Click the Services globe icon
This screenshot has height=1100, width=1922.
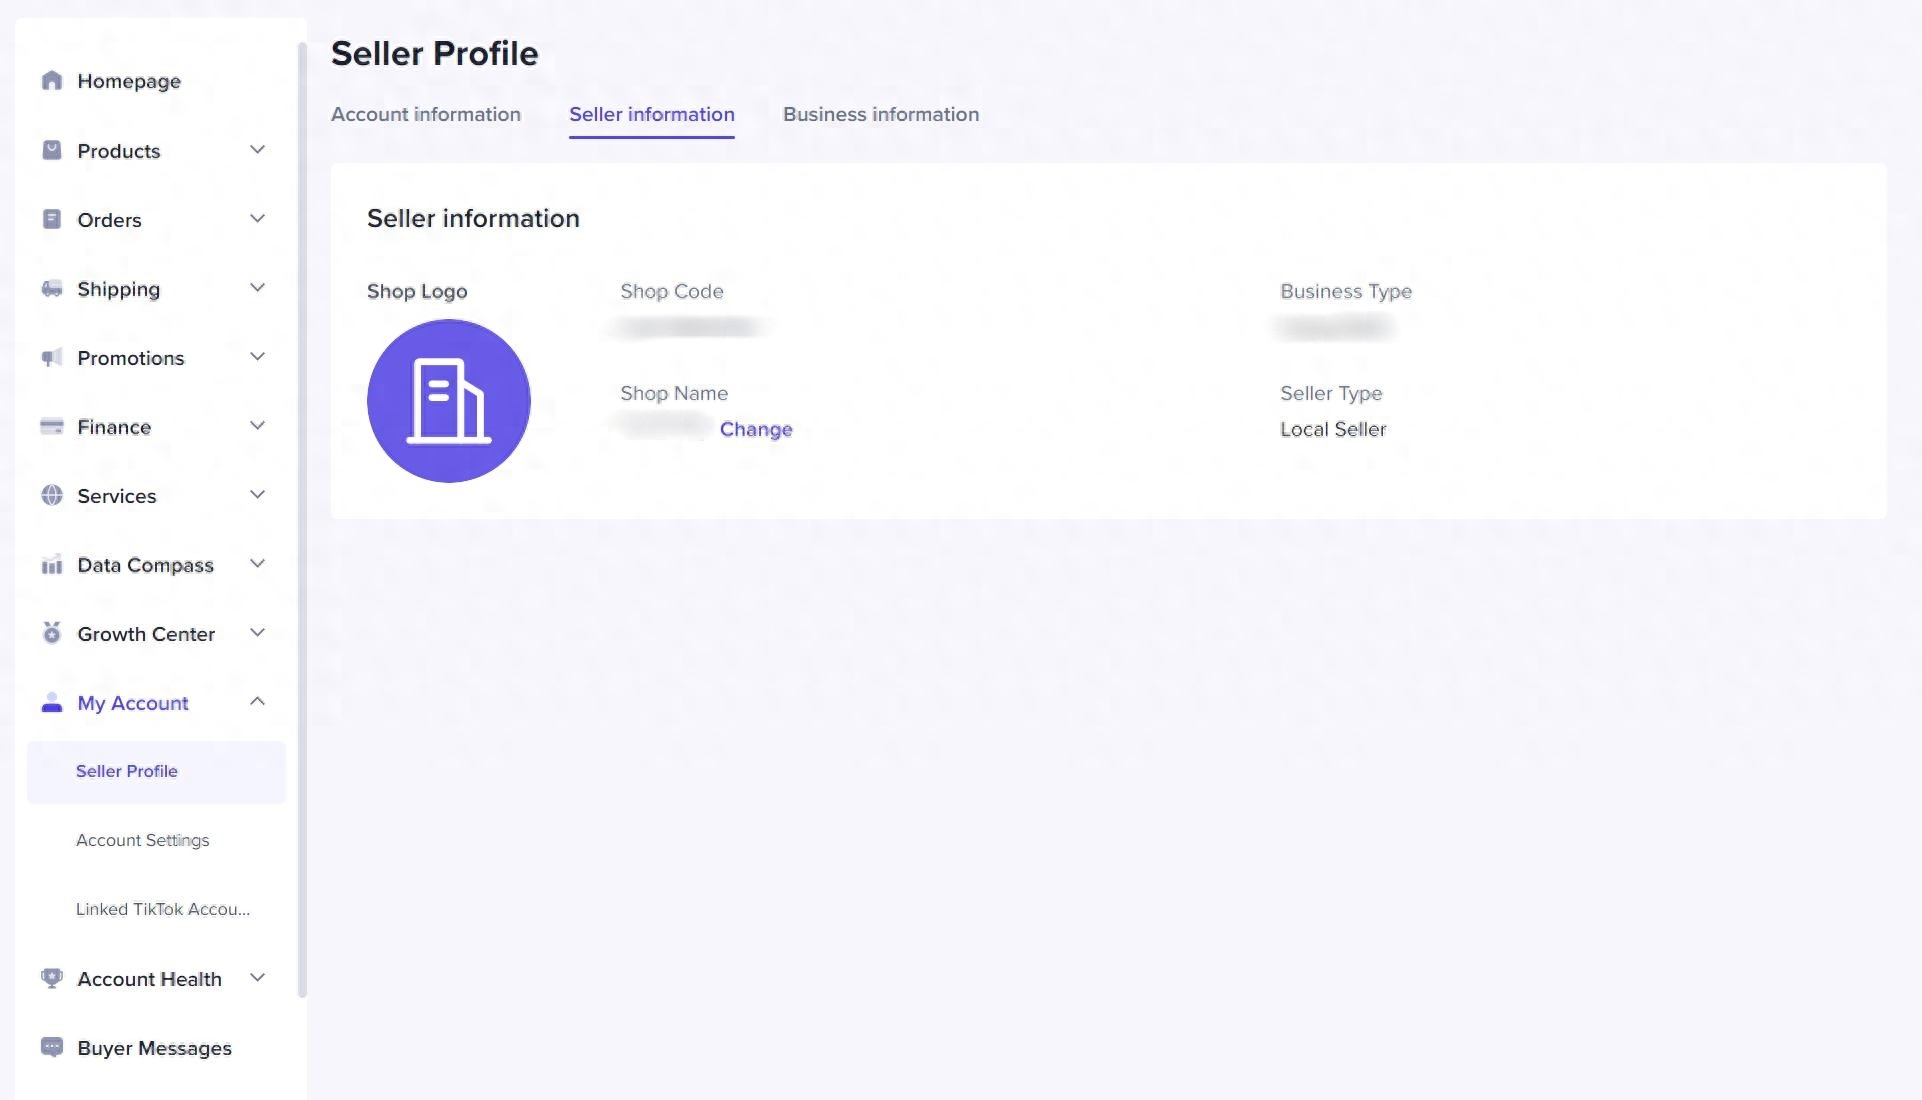52,495
